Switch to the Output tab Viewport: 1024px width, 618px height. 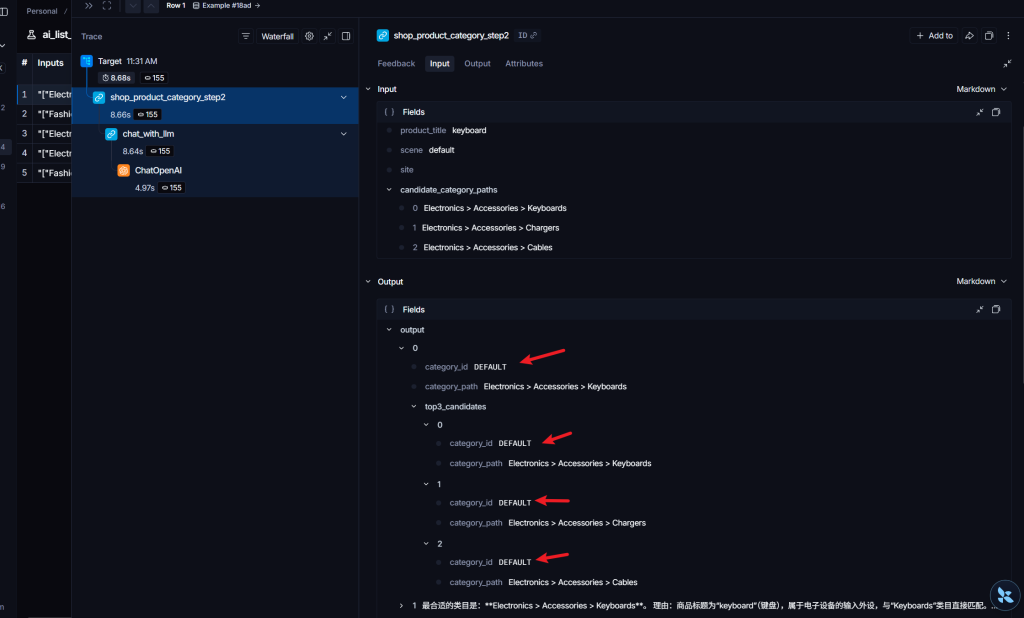coord(477,63)
